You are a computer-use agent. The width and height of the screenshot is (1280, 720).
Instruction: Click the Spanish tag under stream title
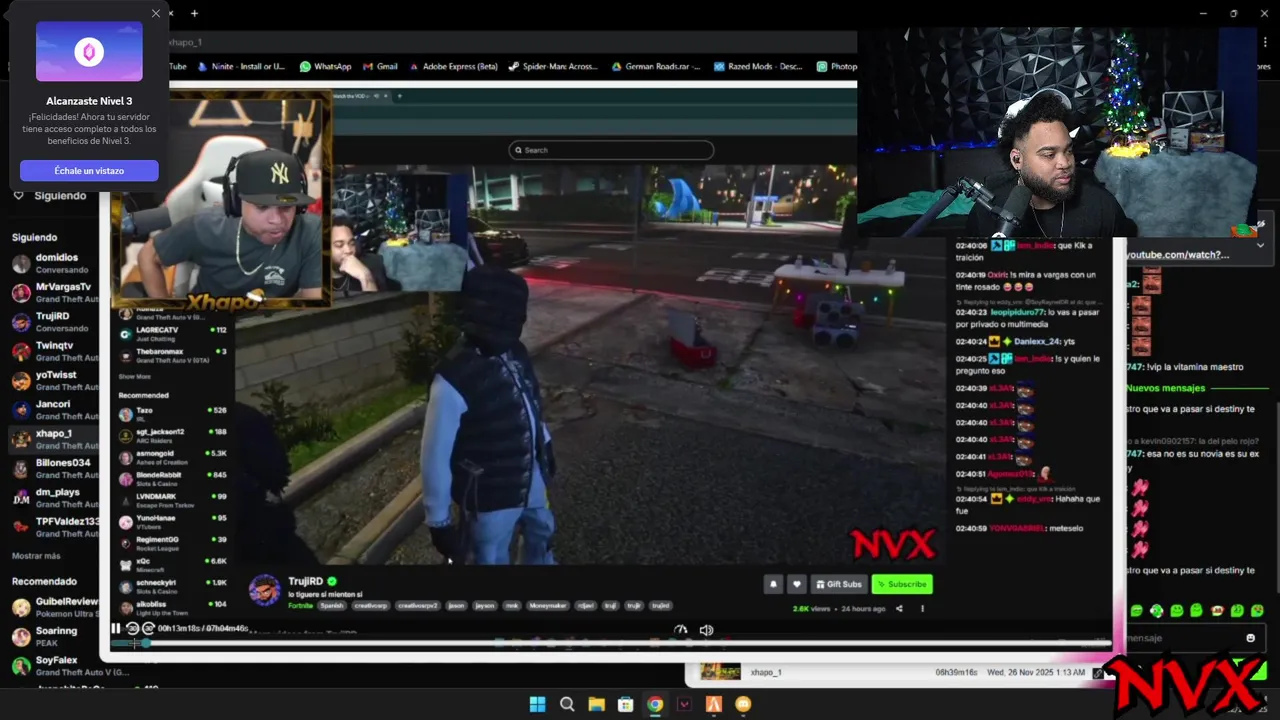331,606
